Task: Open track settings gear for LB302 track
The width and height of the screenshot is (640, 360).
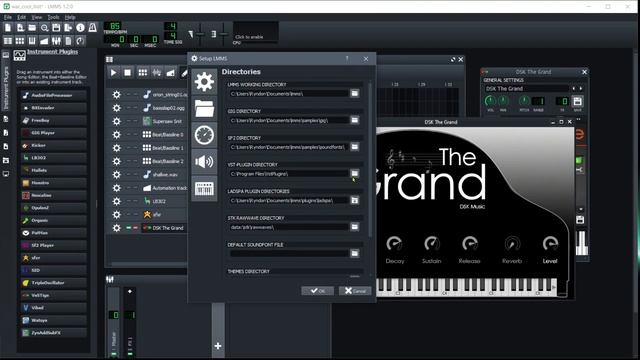Action: pyautogui.click(x=116, y=201)
